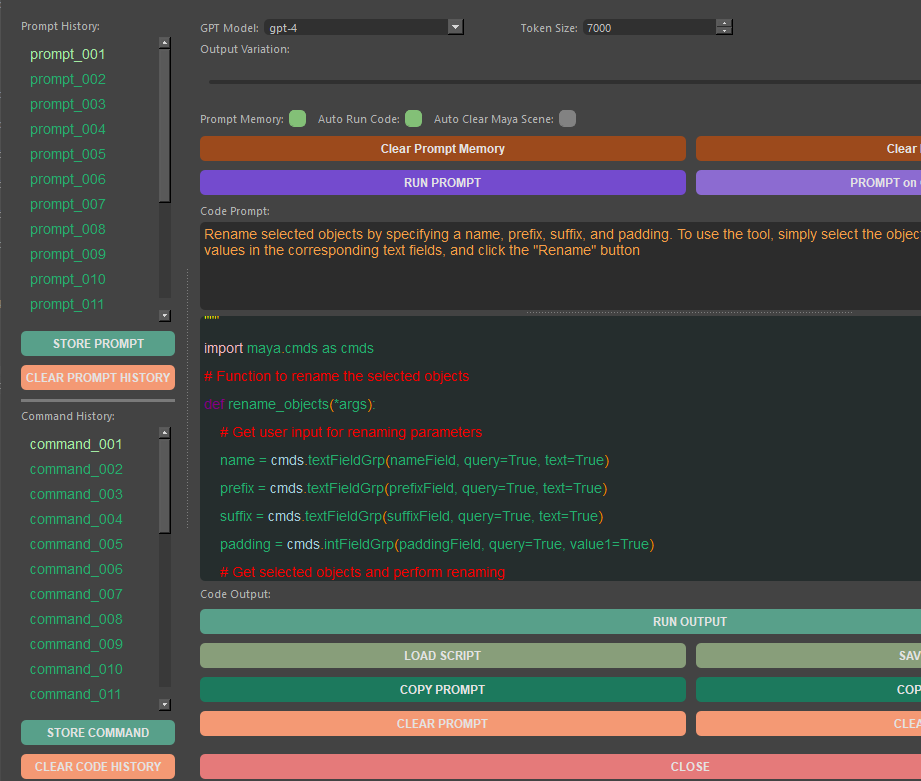
Task: Click the CLEAR PROMPT button
Action: (x=443, y=723)
